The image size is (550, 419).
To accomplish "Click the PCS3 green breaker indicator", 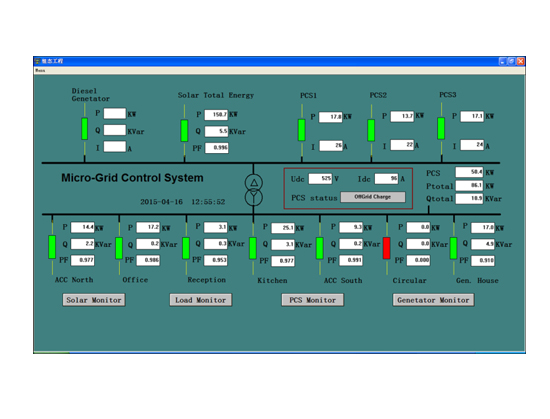I will point(441,128).
